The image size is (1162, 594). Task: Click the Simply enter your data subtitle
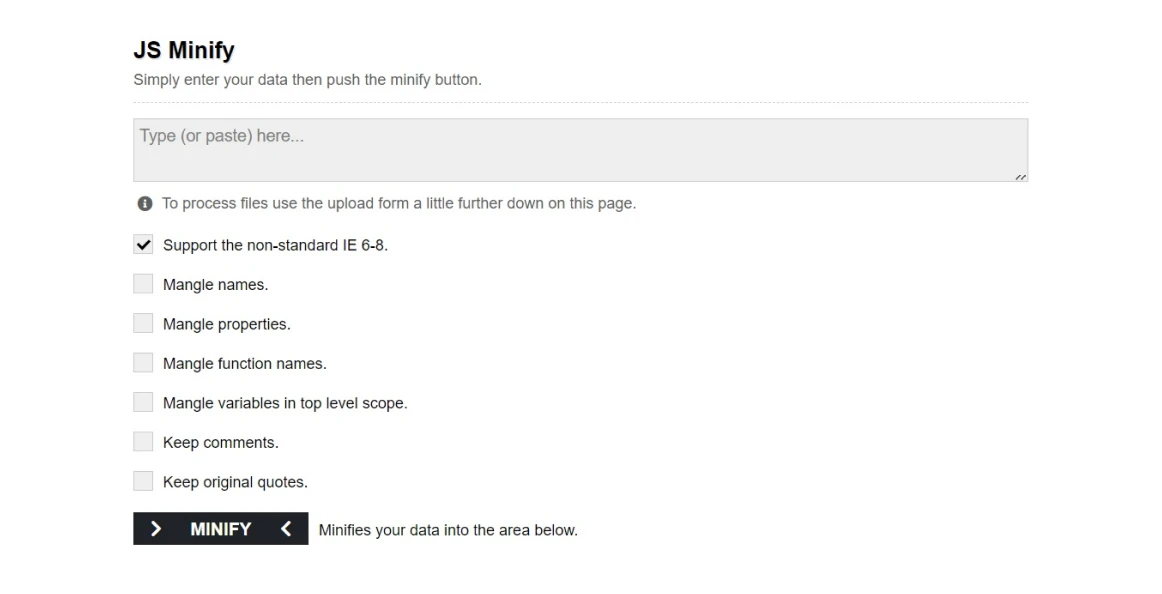point(307,79)
